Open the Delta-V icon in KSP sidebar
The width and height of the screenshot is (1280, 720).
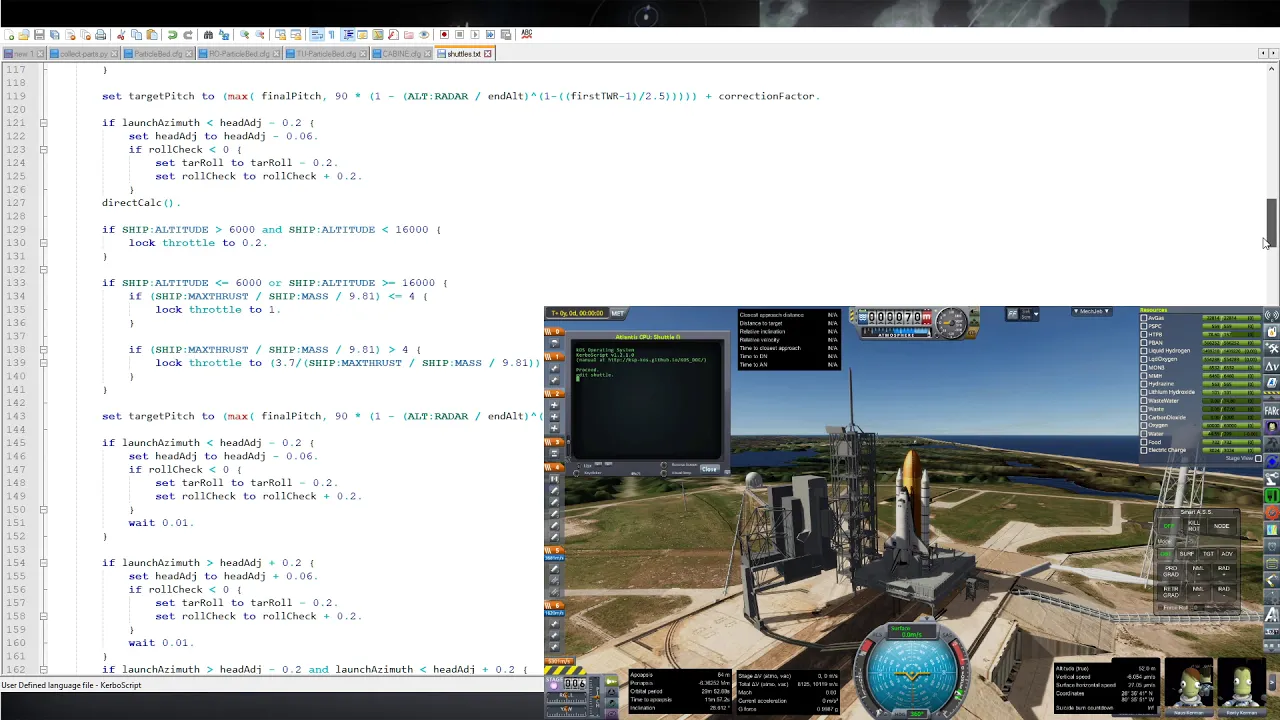1272,365
